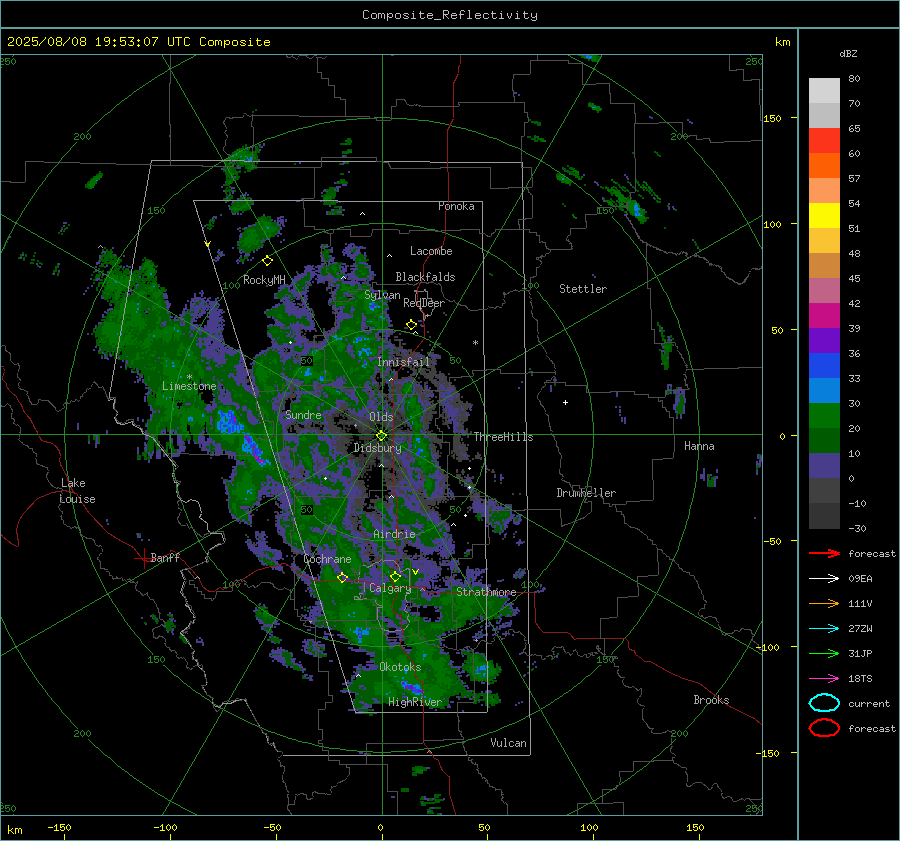This screenshot has height=841, width=900.
Task: Click the Strathmore label
Action: pyautogui.click(x=486, y=592)
